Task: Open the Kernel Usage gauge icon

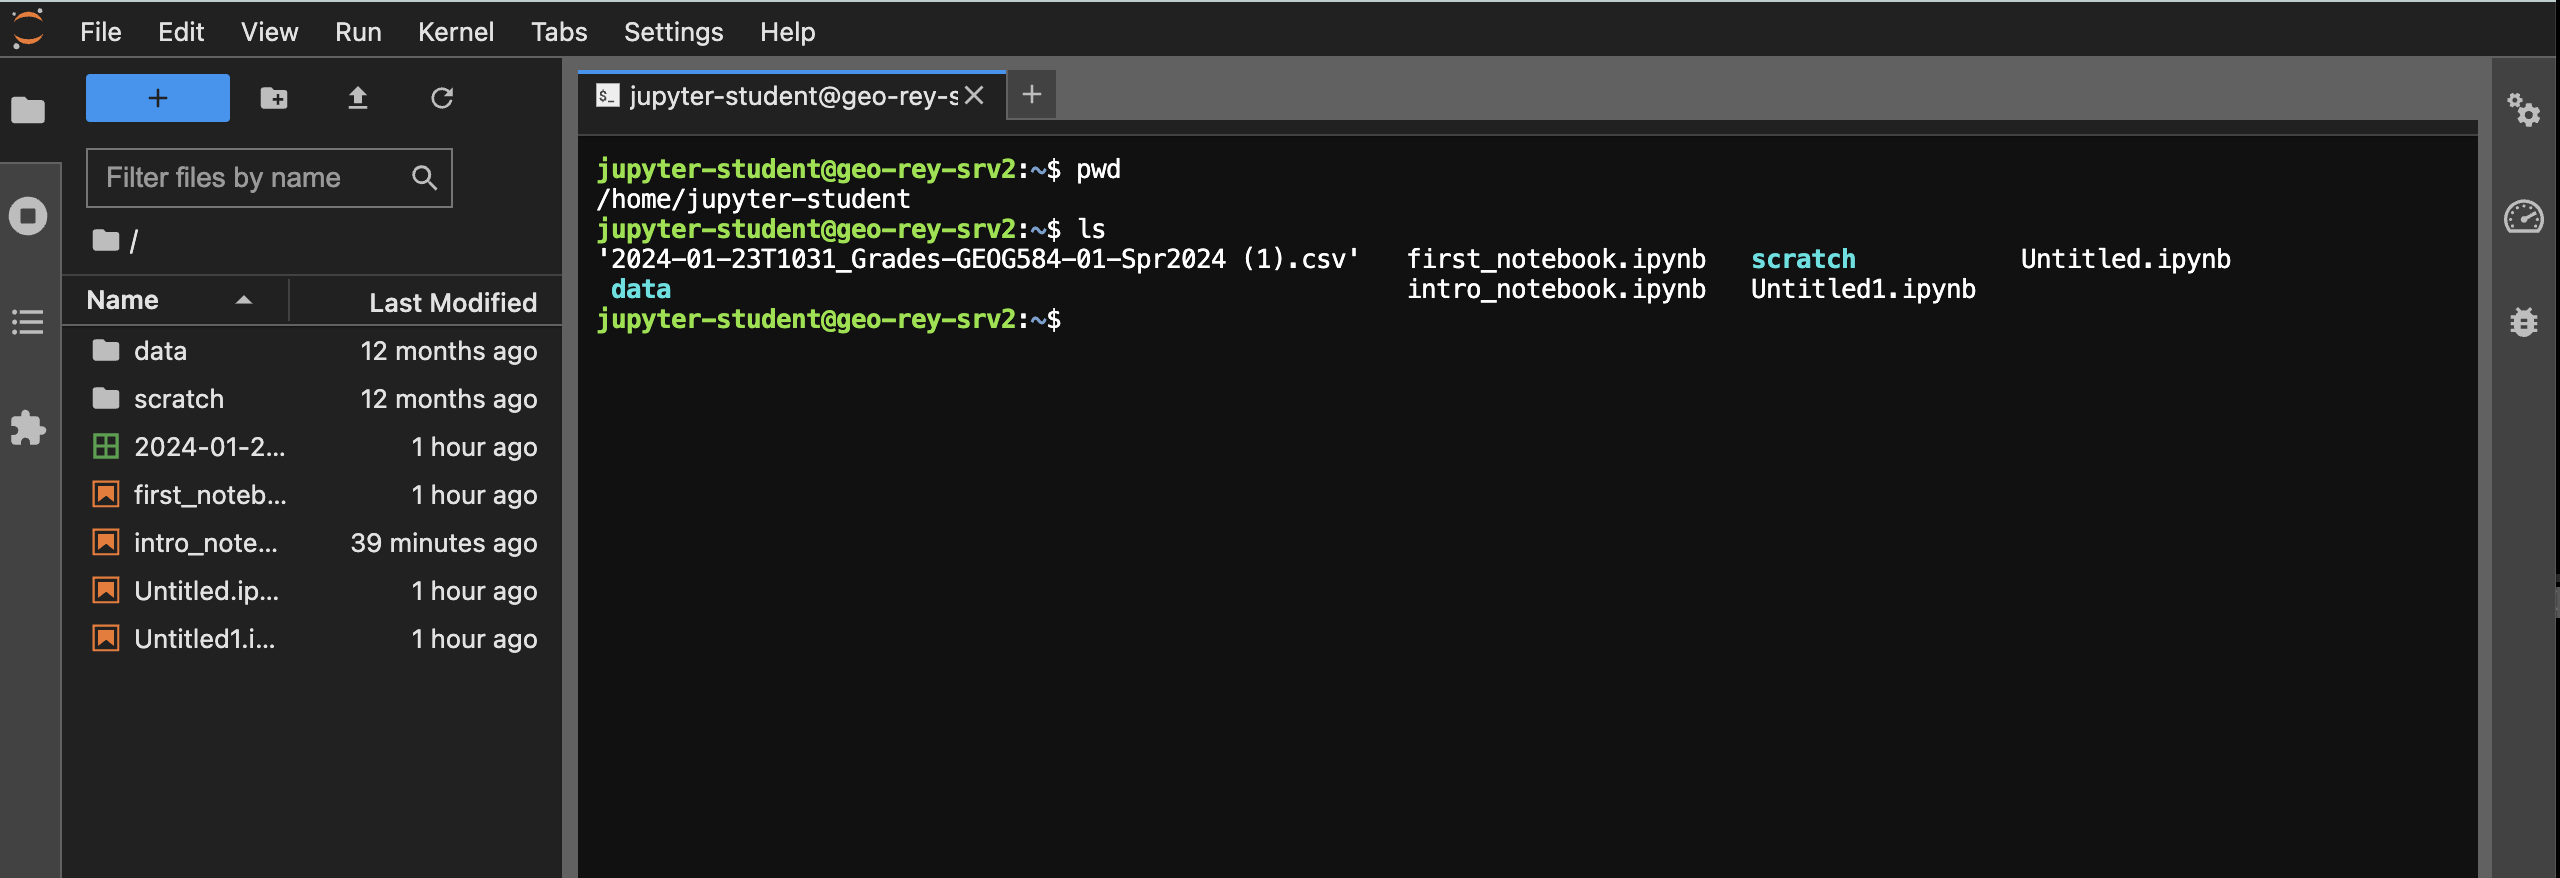Action: tap(2523, 217)
